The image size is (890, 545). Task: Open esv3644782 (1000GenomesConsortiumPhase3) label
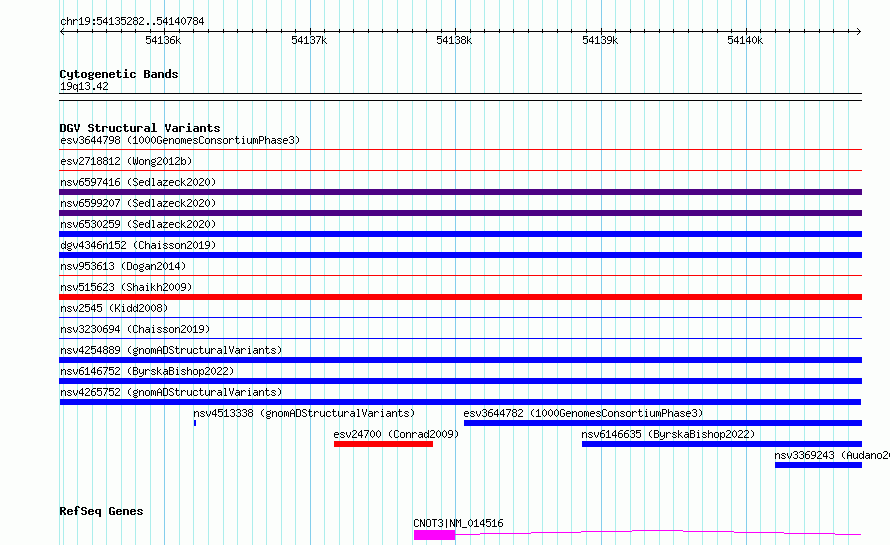point(583,413)
